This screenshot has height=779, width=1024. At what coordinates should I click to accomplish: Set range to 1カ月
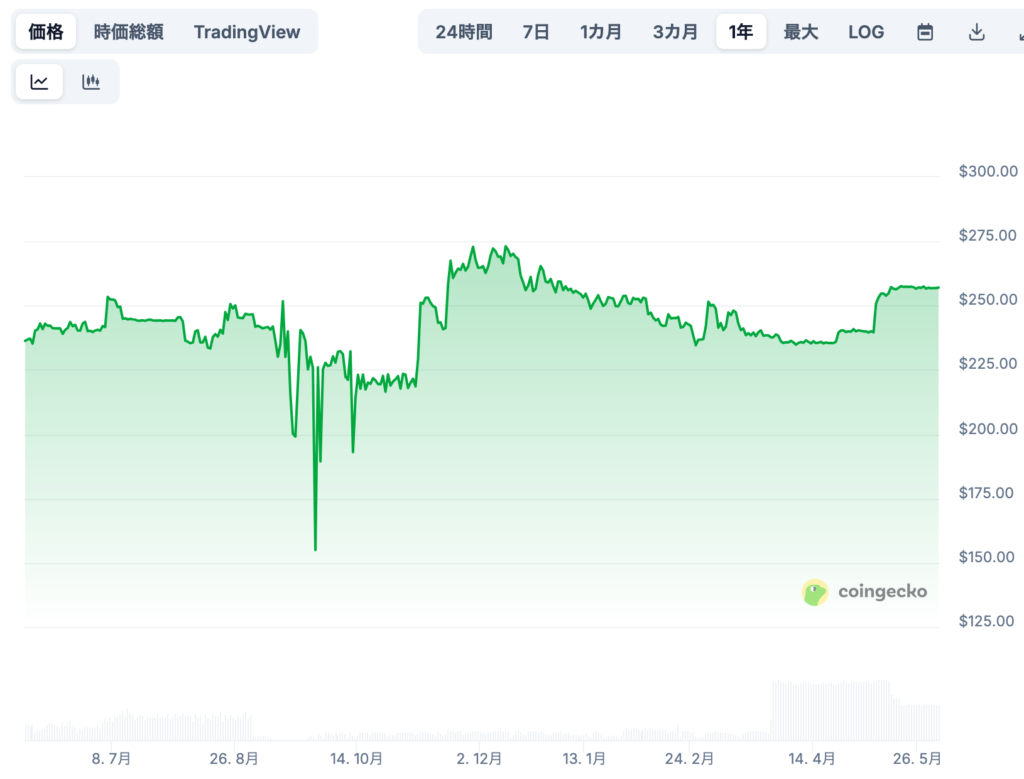[x=600, y=31]
